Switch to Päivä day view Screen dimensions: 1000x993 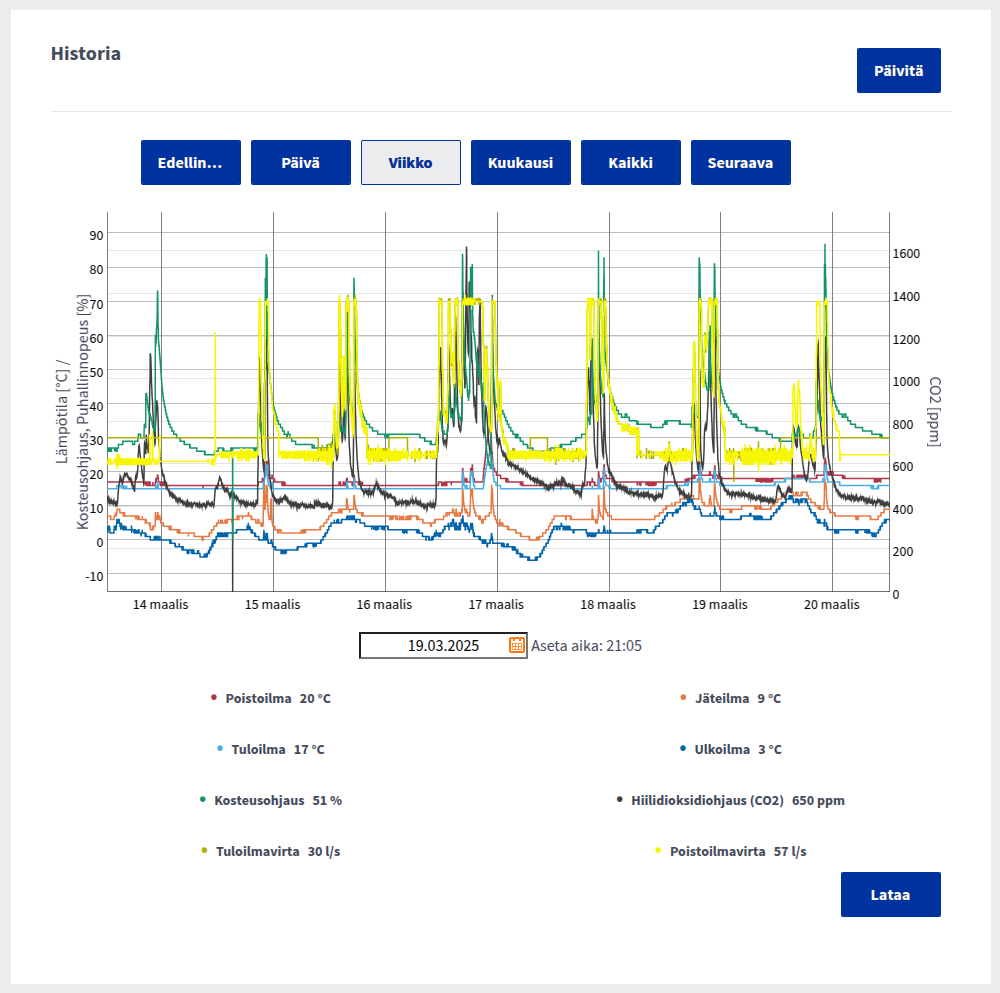[x=301, y=163]
